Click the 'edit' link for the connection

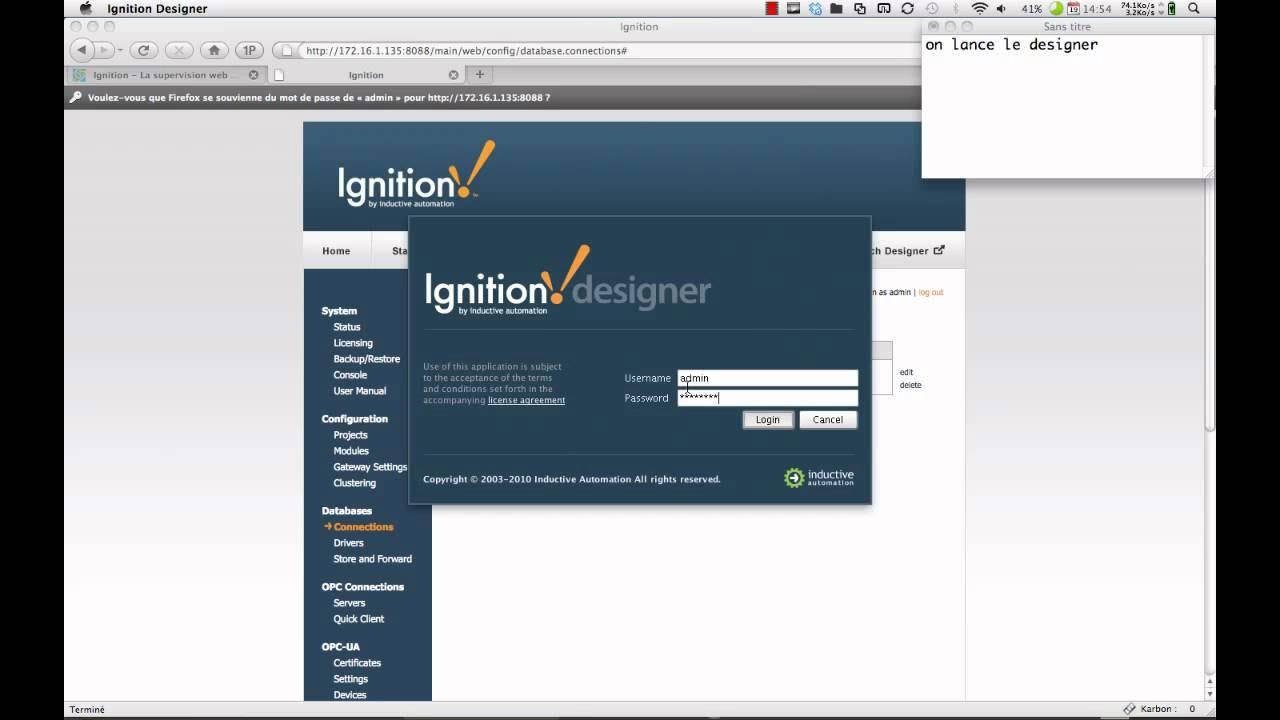point(906,372)
